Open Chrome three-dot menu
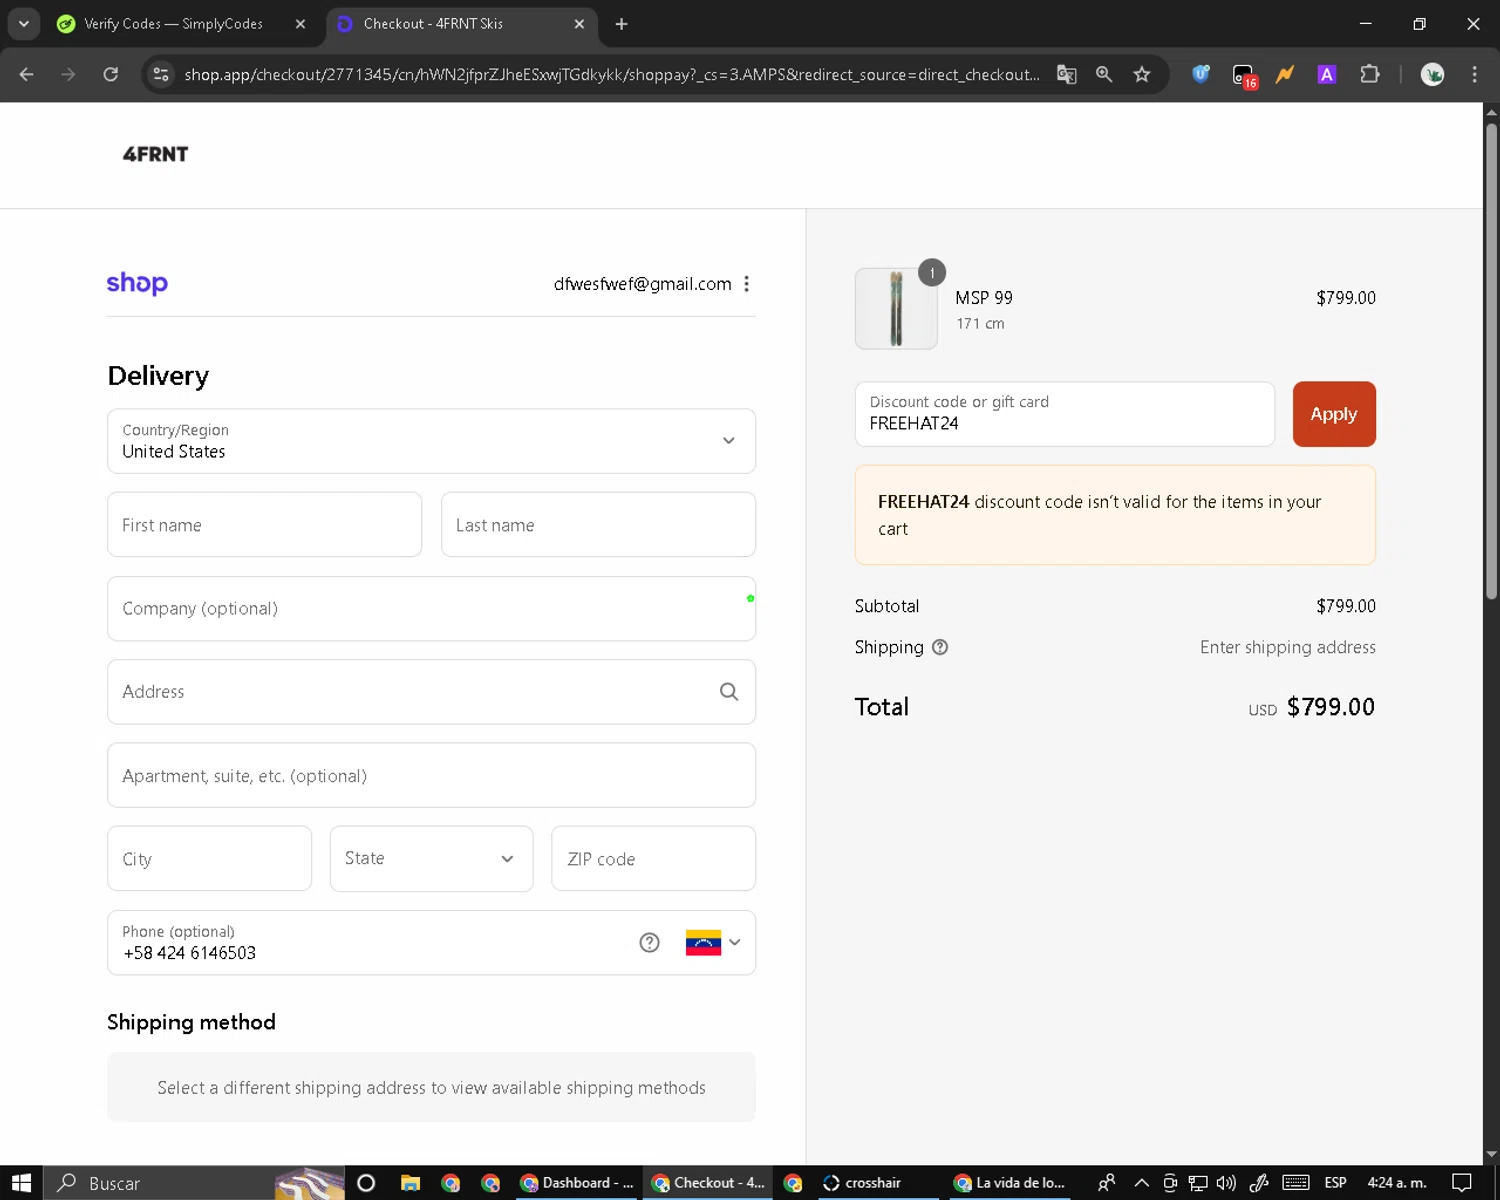The width and height of the screenshot is (1500, 1200). 1474,74
